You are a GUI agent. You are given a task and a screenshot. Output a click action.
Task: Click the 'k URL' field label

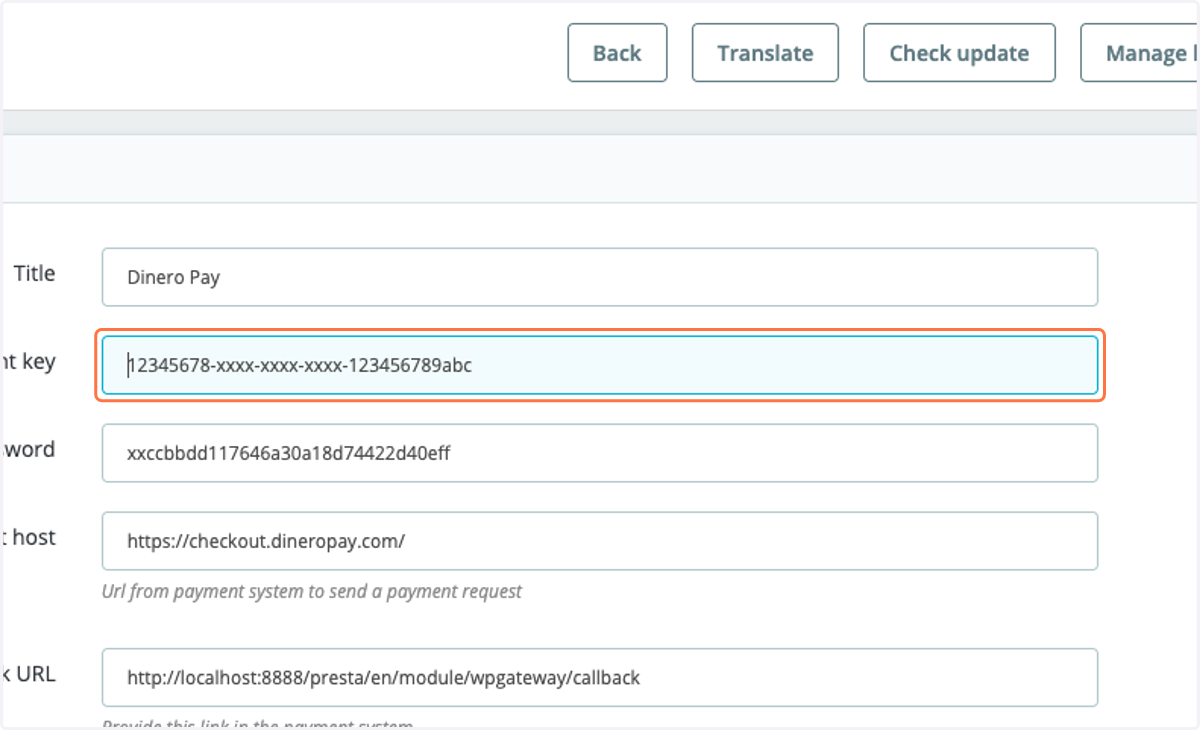coord(29,673)
